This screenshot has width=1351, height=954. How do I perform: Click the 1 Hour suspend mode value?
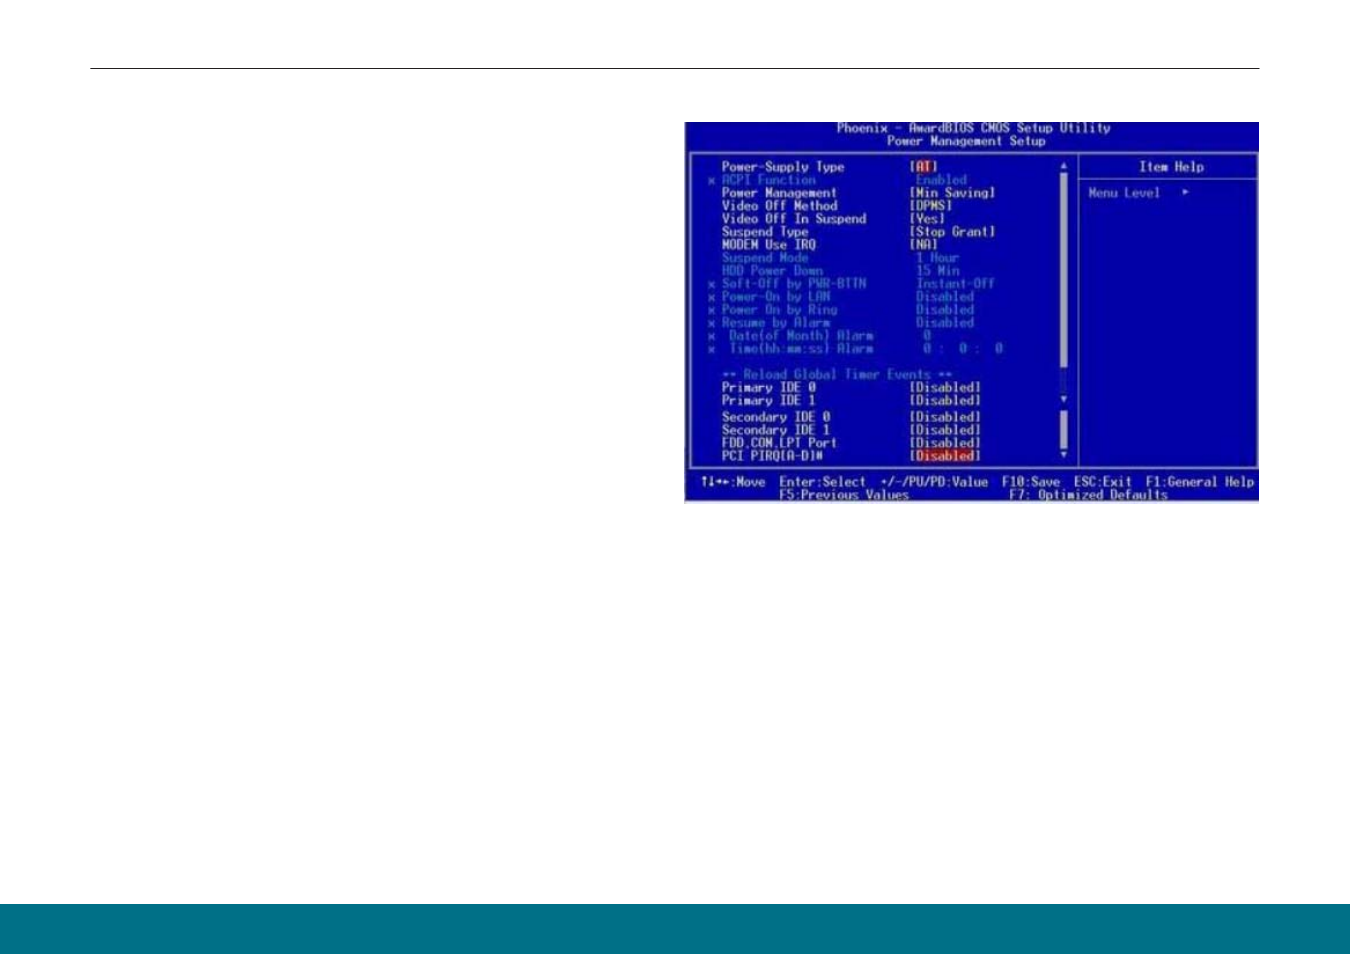tap(937, 258)
